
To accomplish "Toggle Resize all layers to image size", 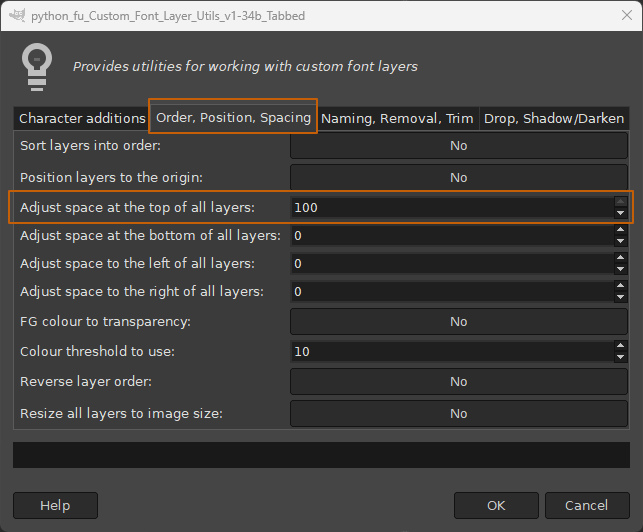I will (x=459, y=413).
